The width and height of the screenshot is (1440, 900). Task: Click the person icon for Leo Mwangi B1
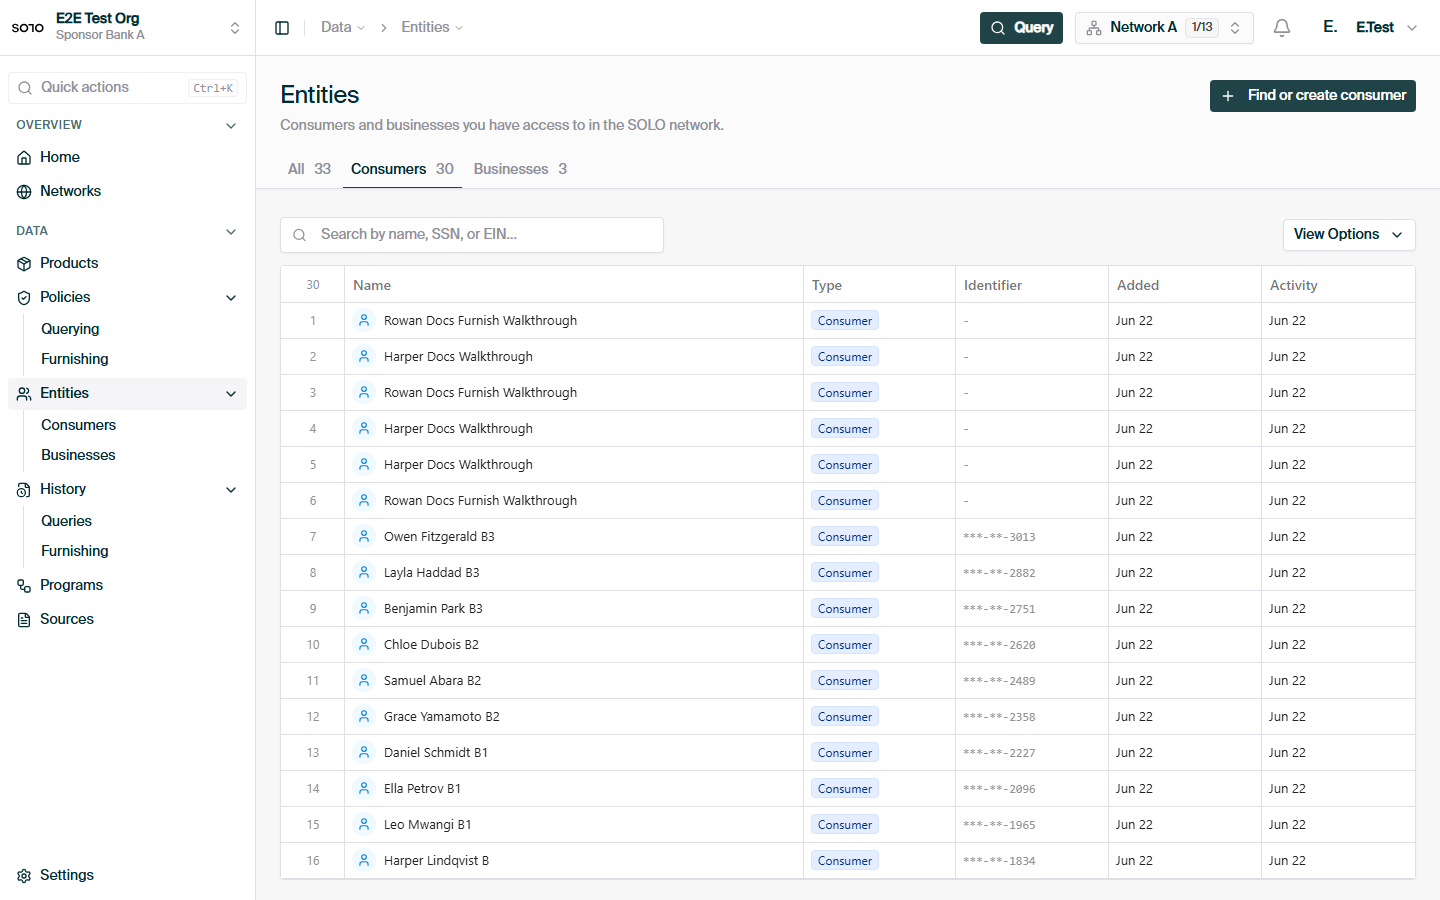tap(364, 824)
